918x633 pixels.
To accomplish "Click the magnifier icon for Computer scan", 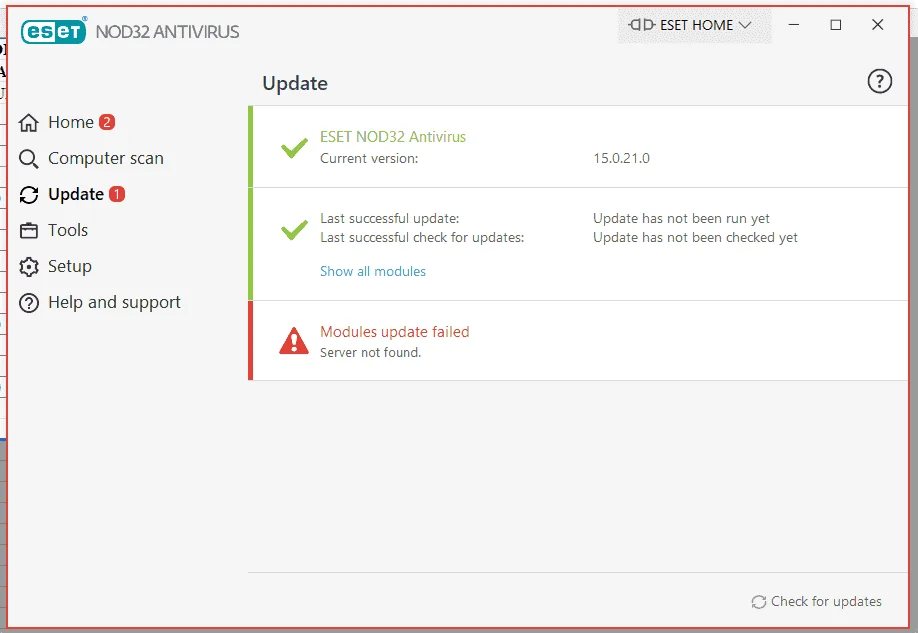I will (x=29, y=159).
